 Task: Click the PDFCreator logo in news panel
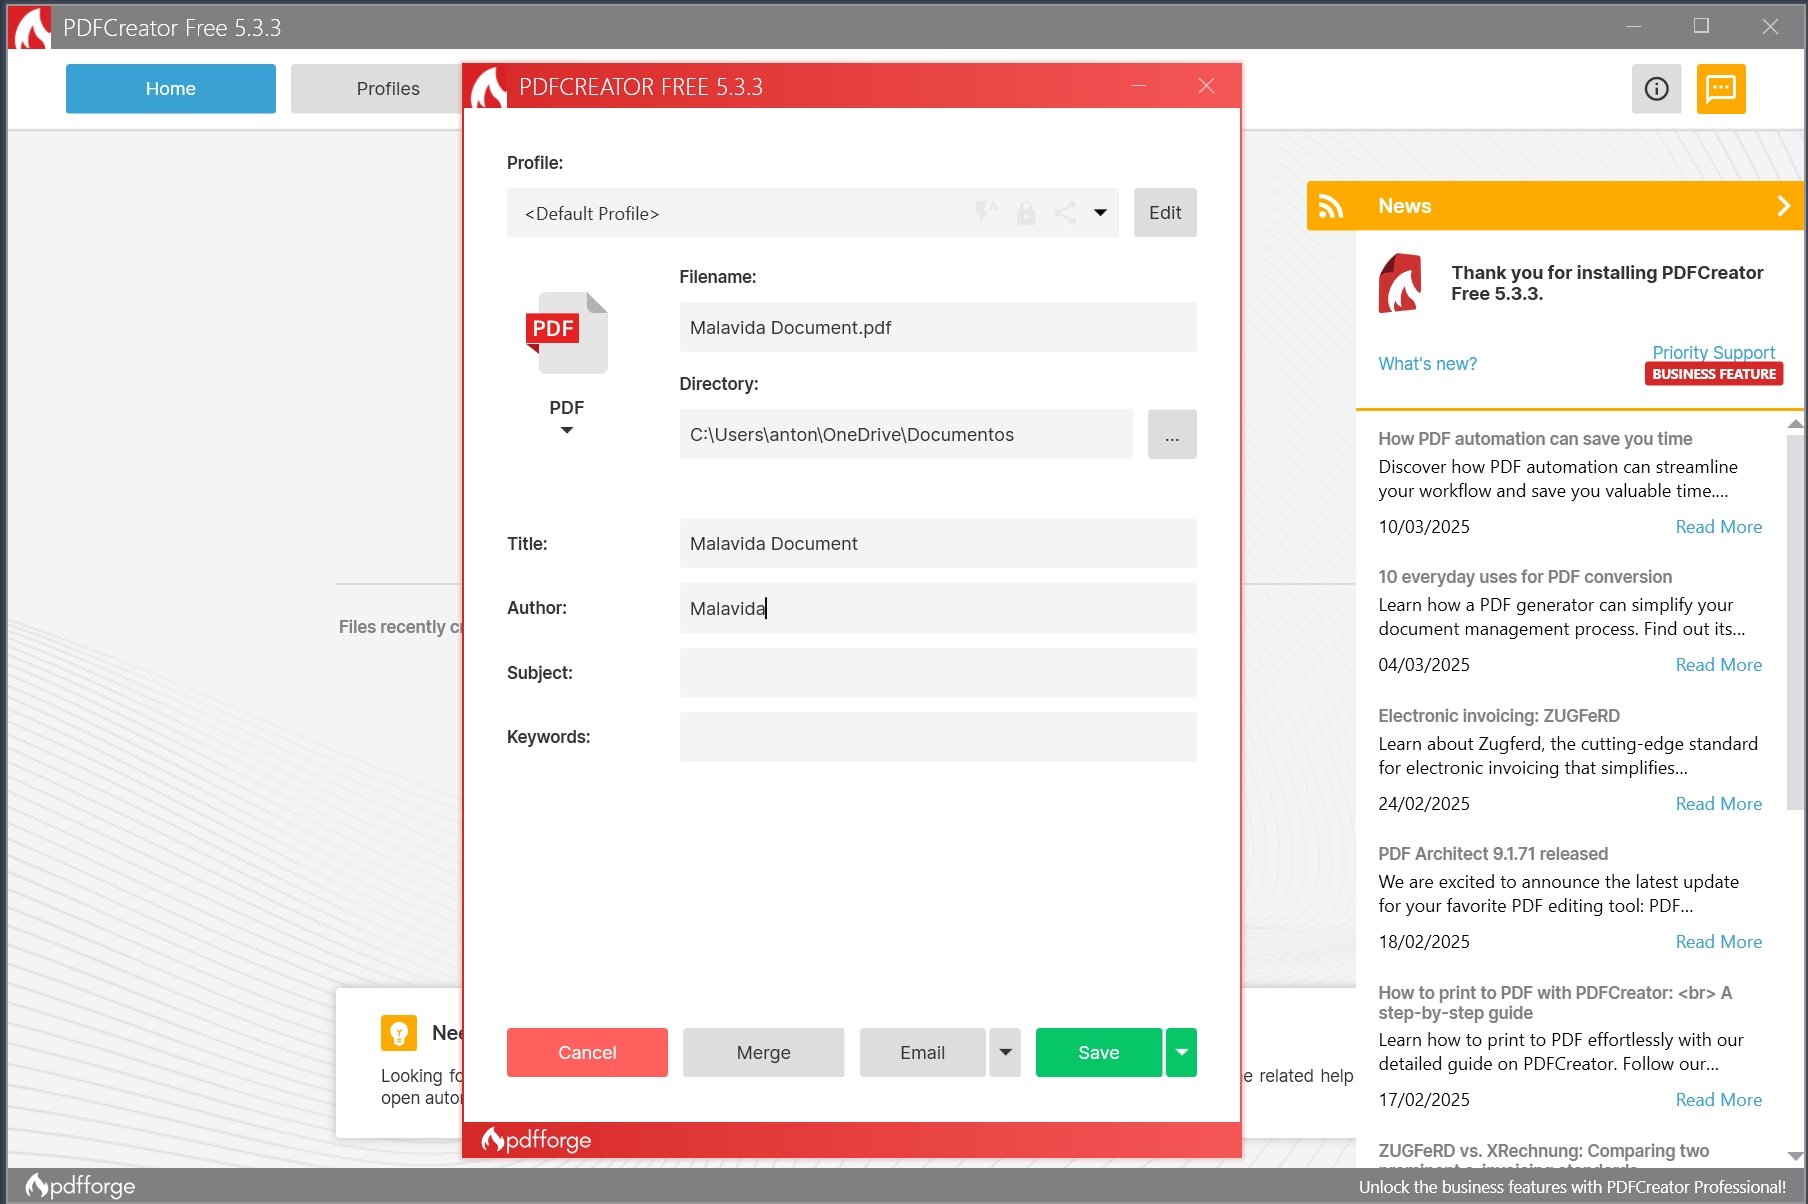click(x=1400, y=283)
